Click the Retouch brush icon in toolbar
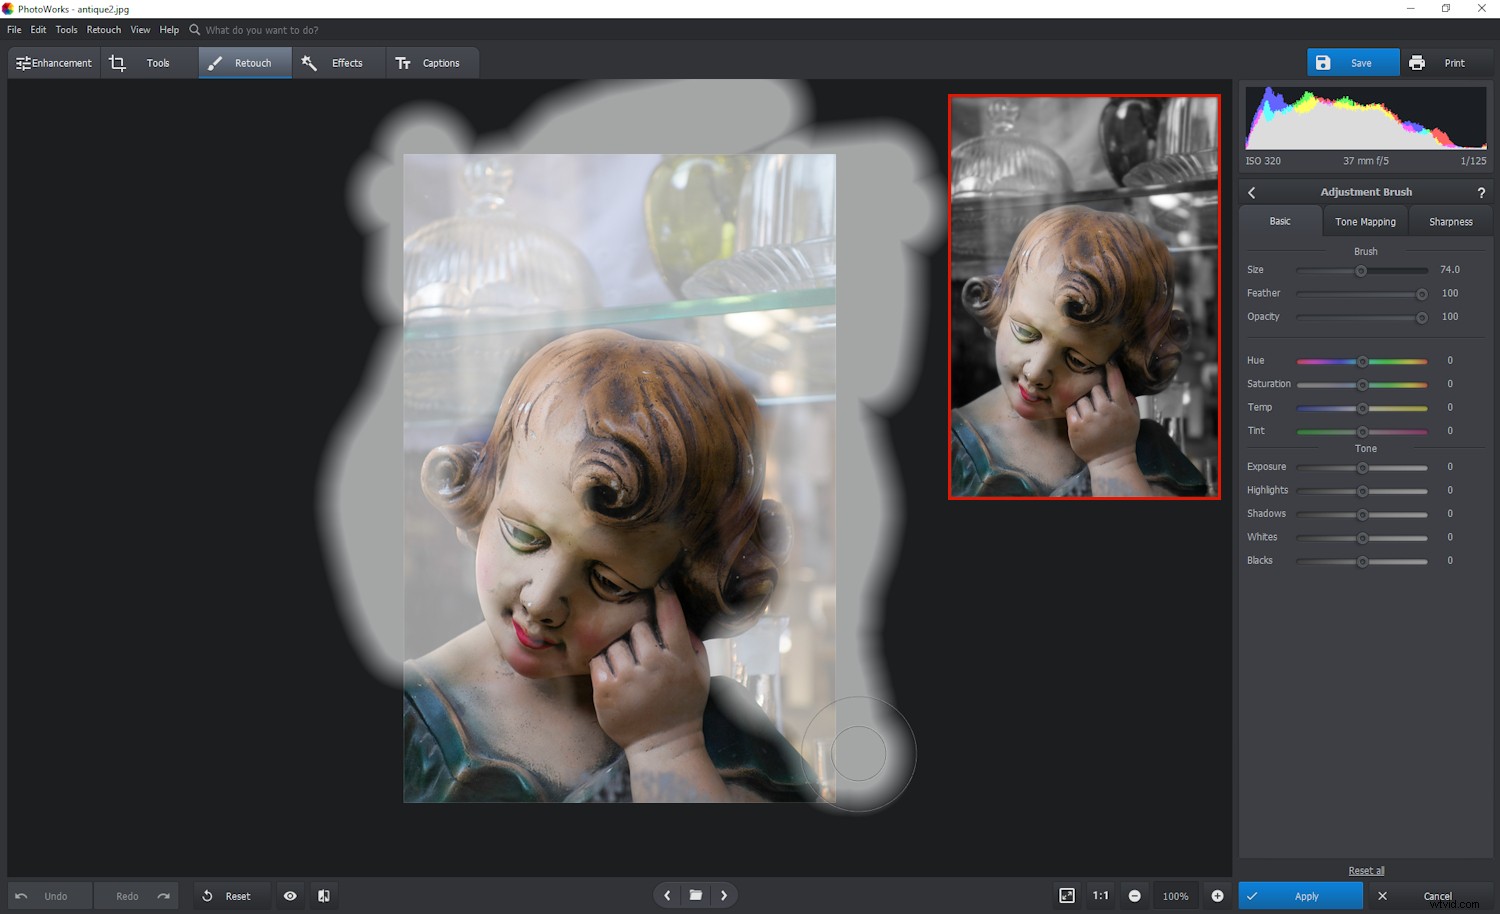Screen dimensions: 1500x914 point(214,62)
